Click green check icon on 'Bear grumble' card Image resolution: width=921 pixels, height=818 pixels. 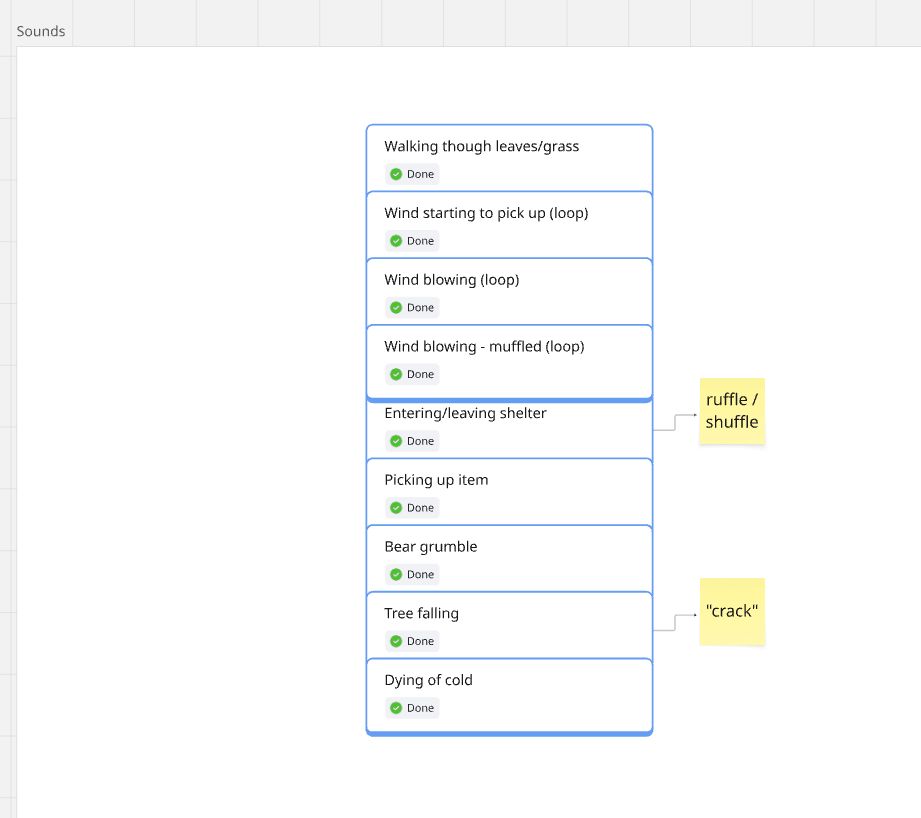pos(396,574)
